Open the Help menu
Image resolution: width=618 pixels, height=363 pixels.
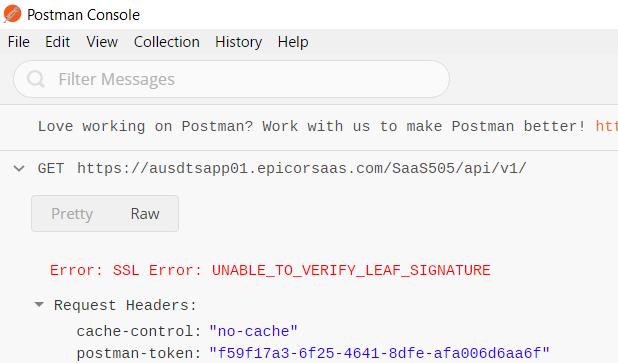293,42
